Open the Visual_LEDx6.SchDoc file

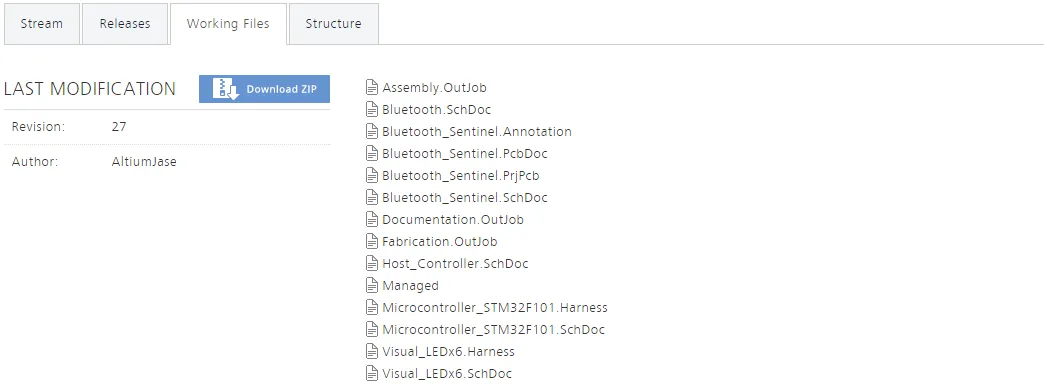click(x=447, y=374)
